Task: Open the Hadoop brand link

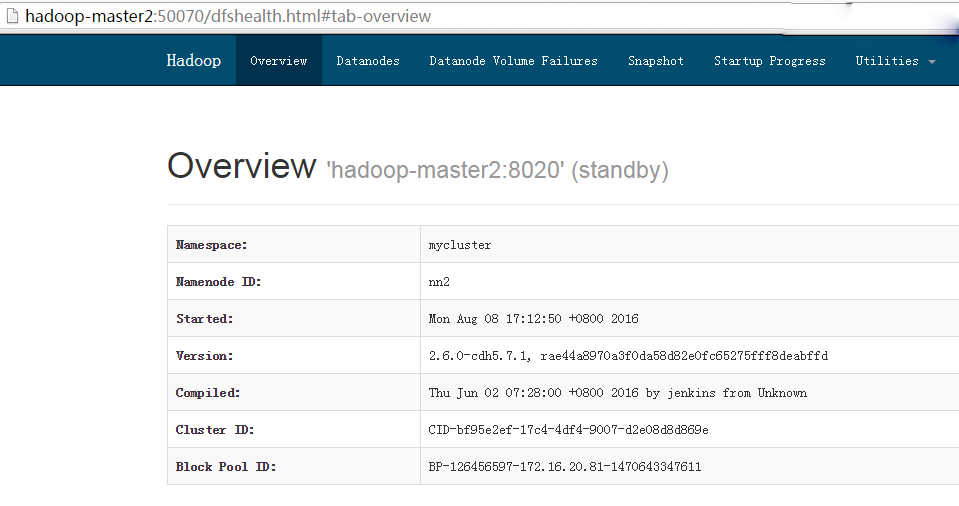Action: pyautogui.click(x=193, y=61)
